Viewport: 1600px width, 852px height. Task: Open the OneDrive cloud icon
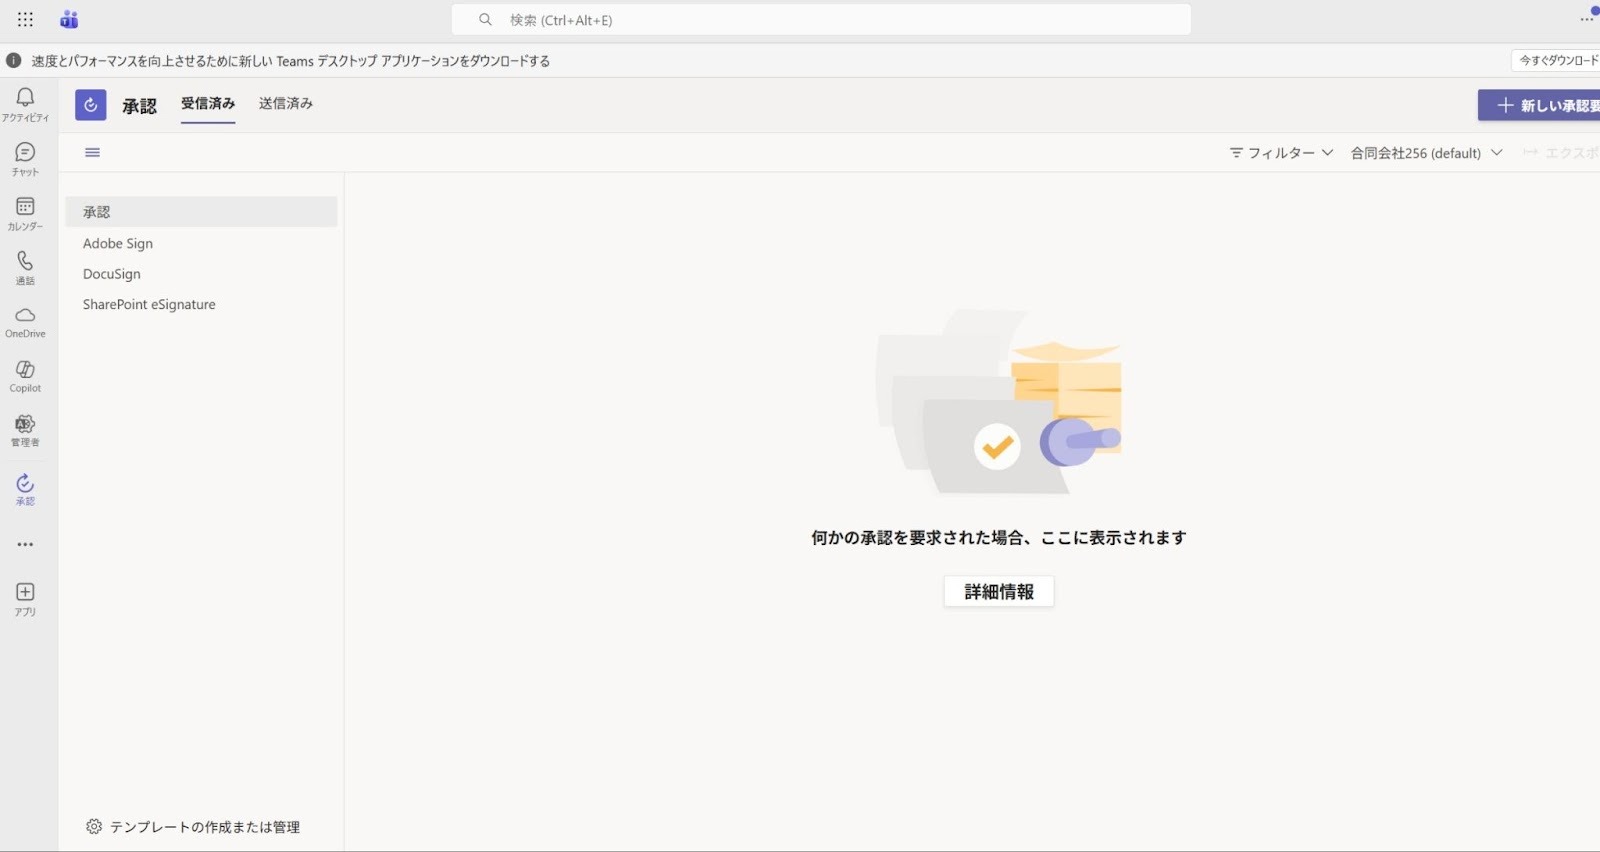tap(25, 315)
